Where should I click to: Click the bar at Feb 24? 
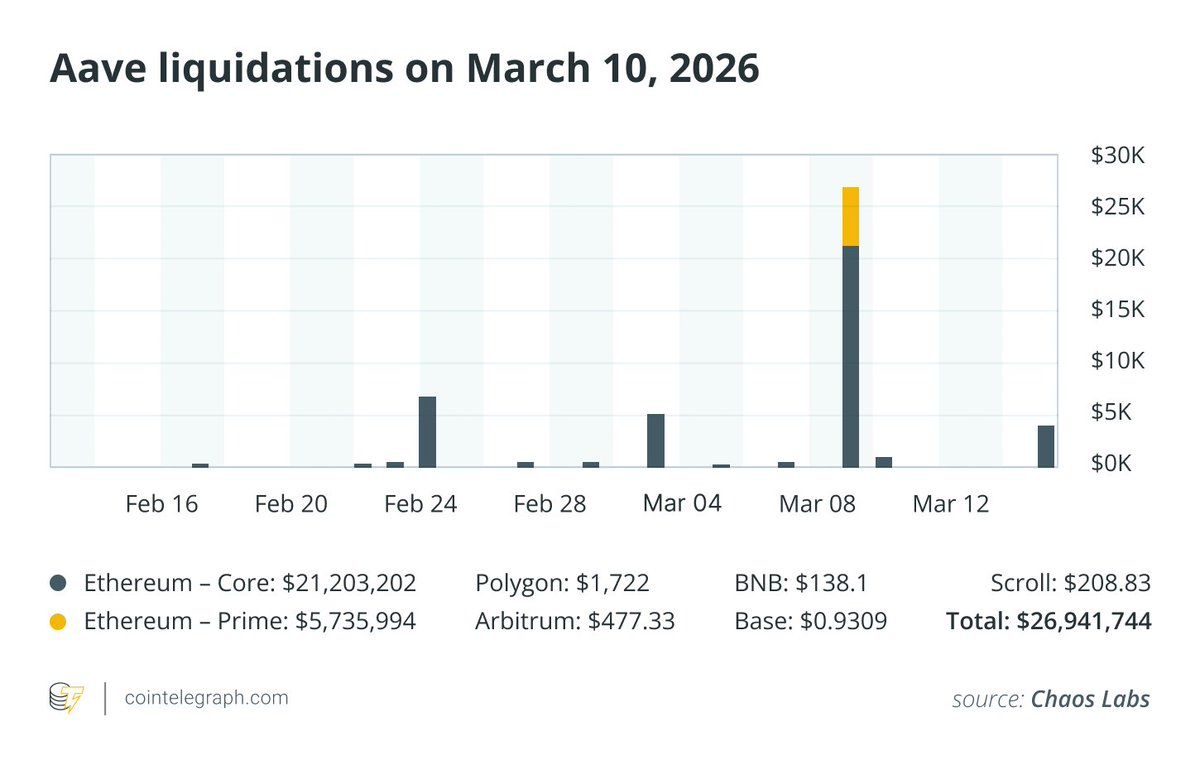tap(427, 431)
